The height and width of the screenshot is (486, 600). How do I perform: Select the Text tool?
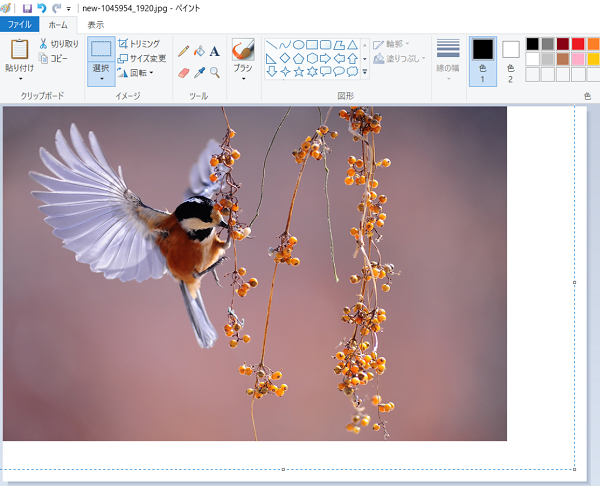pos(215,51)
